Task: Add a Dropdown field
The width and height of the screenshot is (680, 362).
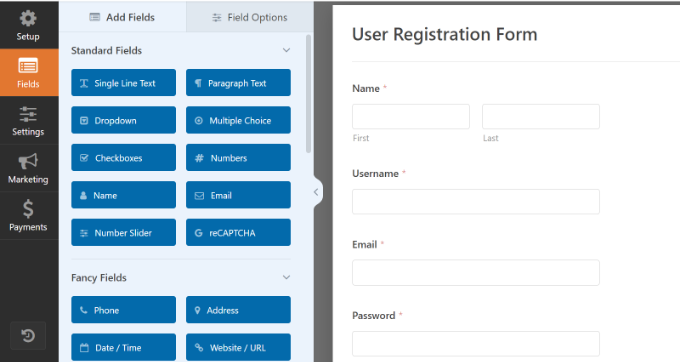Action: 124,120
